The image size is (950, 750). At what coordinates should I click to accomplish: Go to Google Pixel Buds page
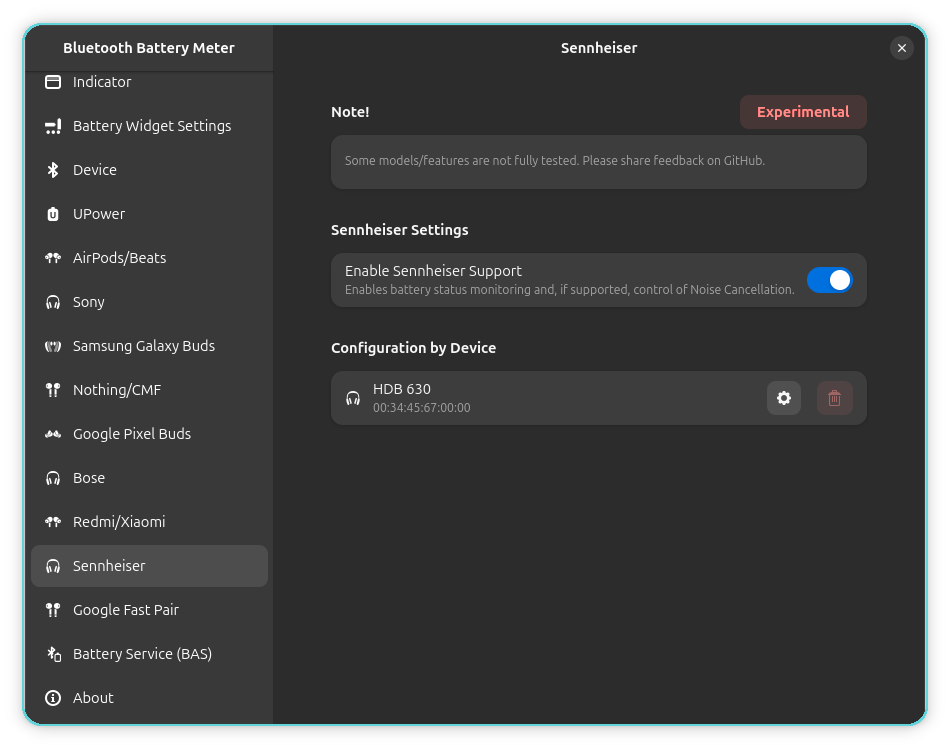tap(149, 434)
